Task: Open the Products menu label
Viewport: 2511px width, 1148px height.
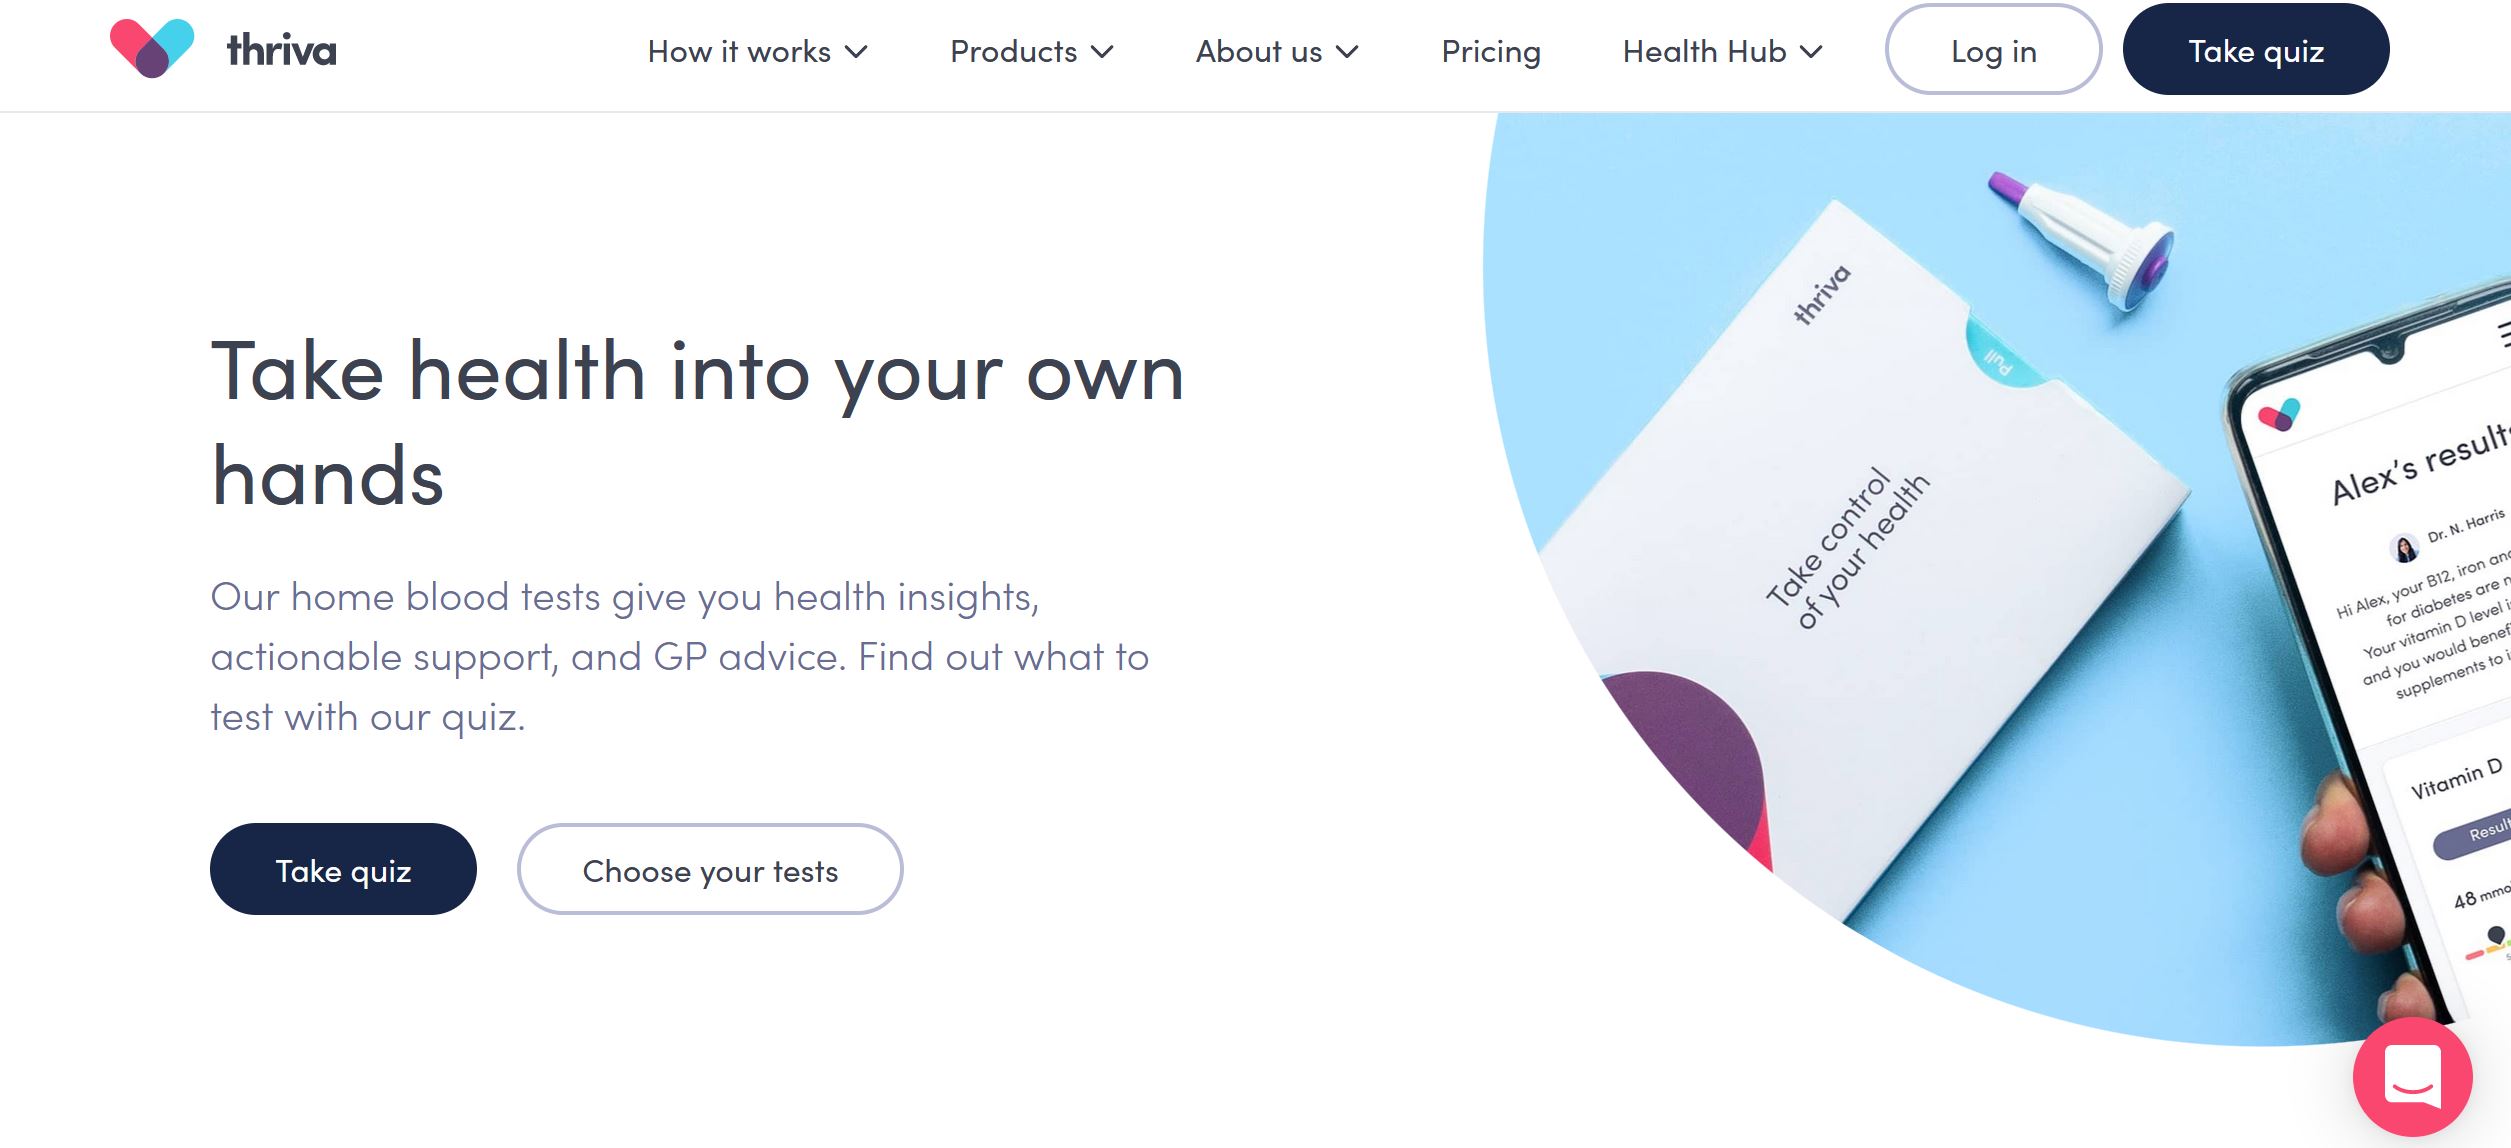Action: [1013, 51]
